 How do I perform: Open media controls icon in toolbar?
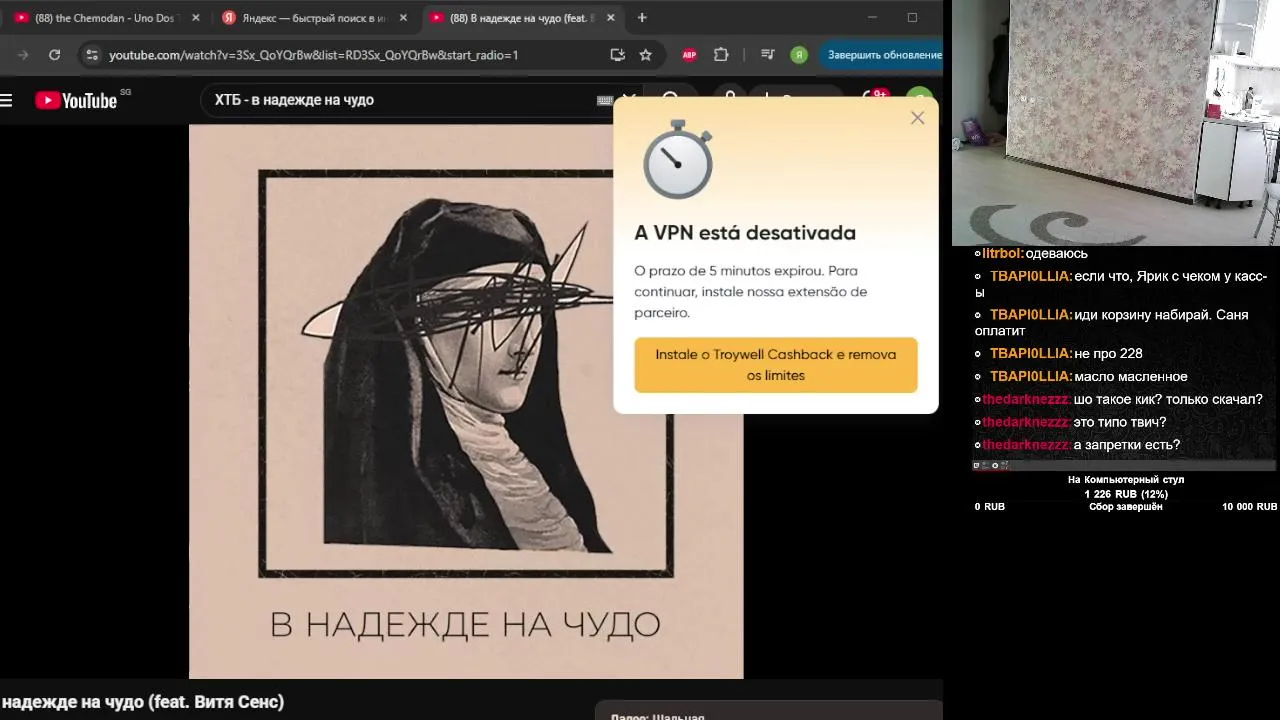pos(767,55)
